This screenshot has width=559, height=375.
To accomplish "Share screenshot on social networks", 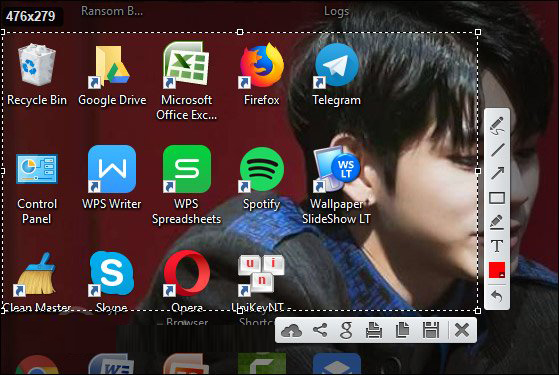I will [x=320, y=330].
